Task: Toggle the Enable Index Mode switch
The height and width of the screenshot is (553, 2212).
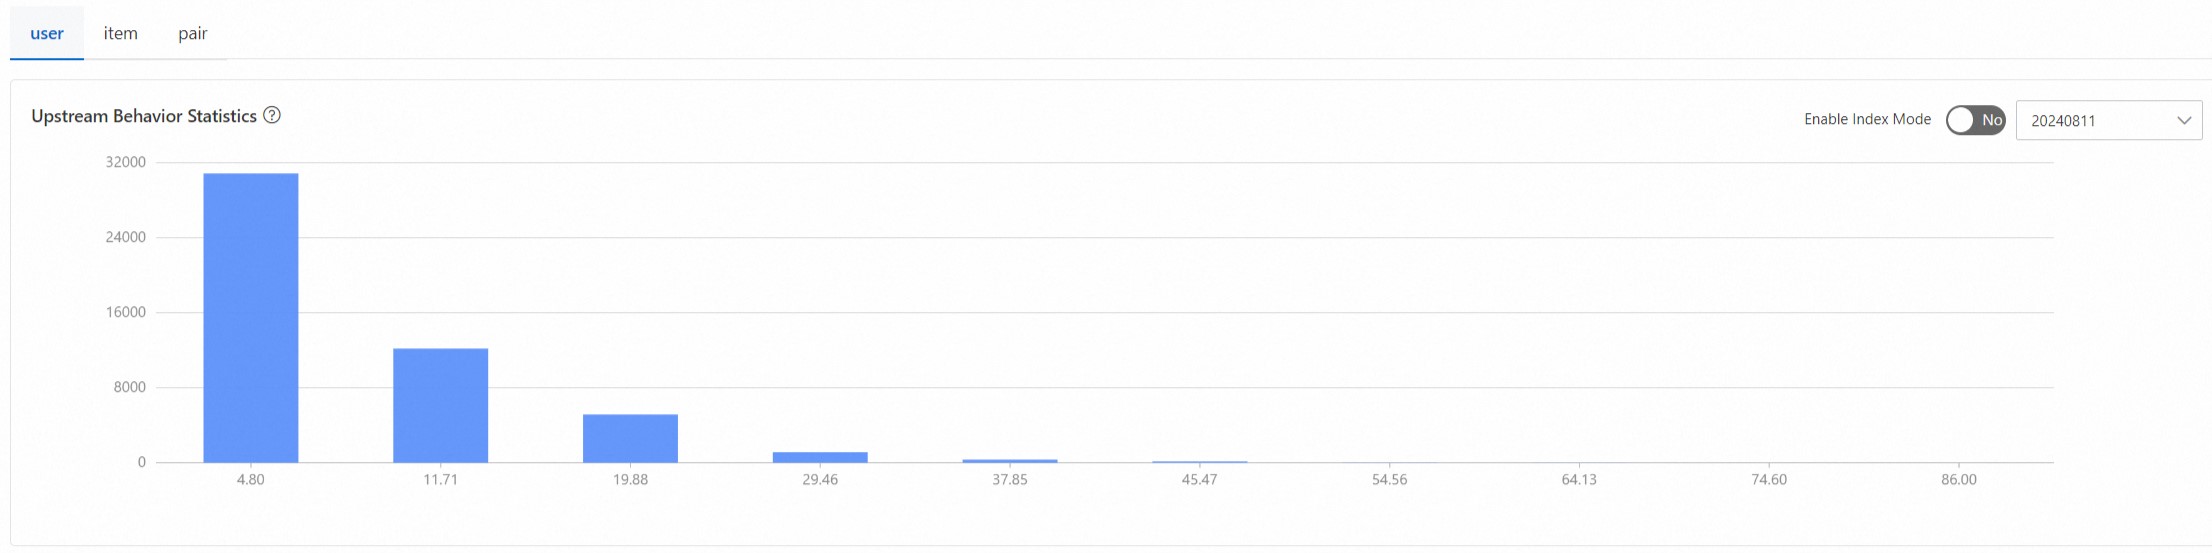Action: click(x=1975, y=120)
